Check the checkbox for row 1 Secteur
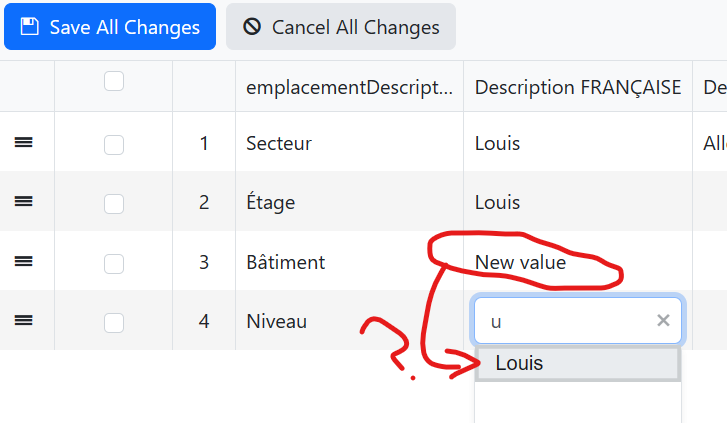The height and width of the screenshot is (423, 727). 114,145
